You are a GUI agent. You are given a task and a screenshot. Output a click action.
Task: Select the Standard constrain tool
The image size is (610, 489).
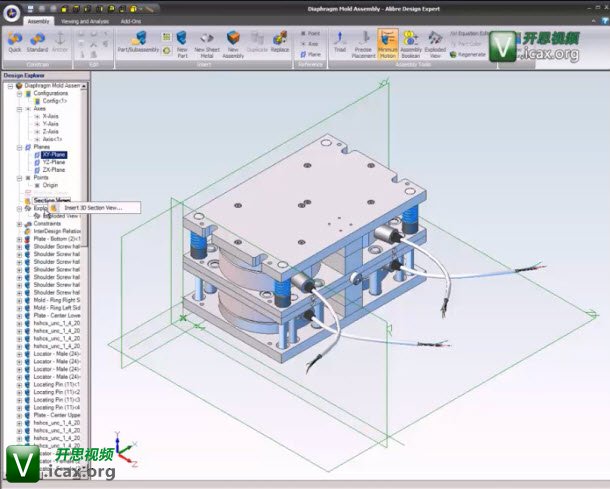(x=37, y=40)
